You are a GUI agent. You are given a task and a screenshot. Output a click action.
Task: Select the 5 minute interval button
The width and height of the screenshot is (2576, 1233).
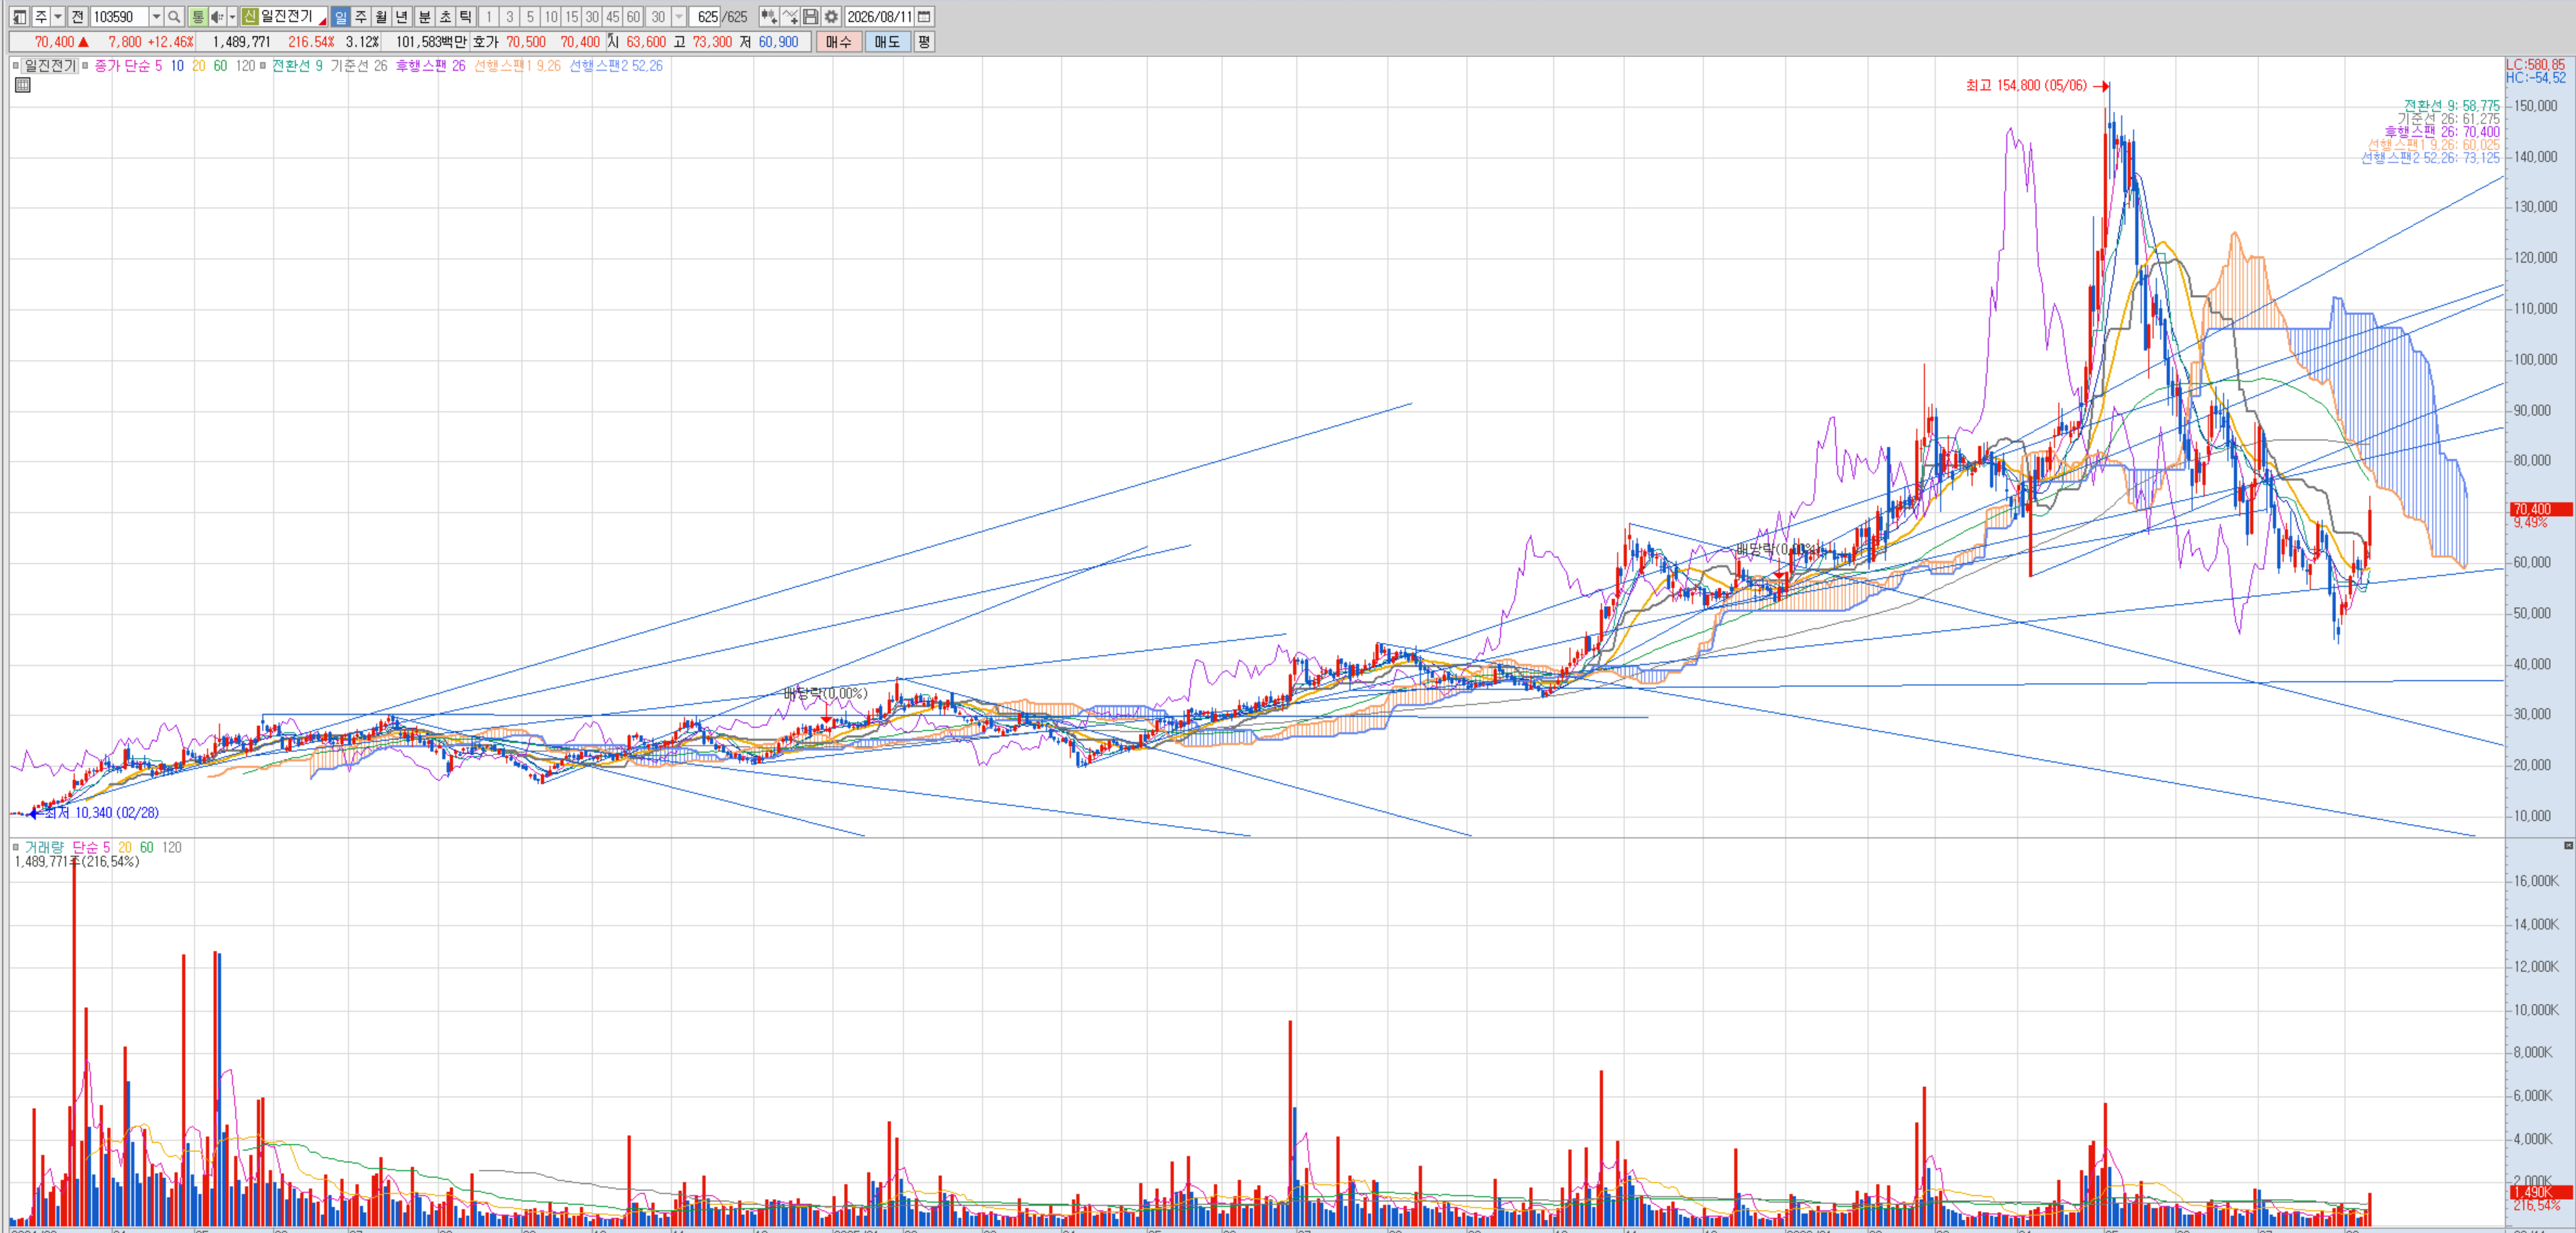coord(530,16)
